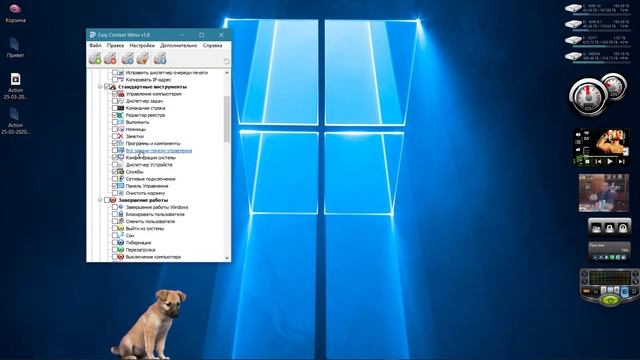
Task: Click the blue icon beside Гибернация
Action: point(120,242)
